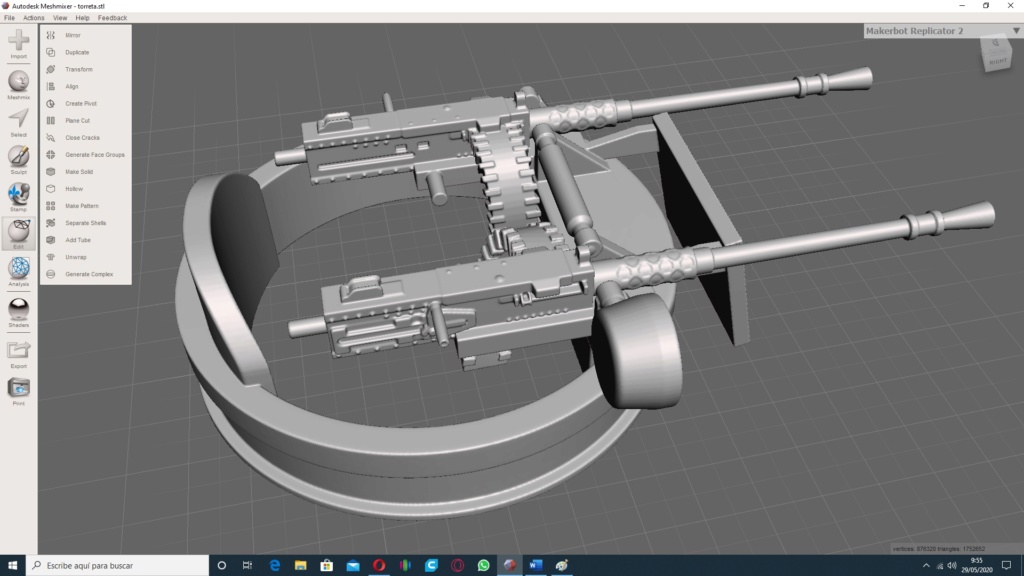Viewport: 1024px width, 576px height.
Task: Click the Duplicate command icon
Action: (51, 52)
